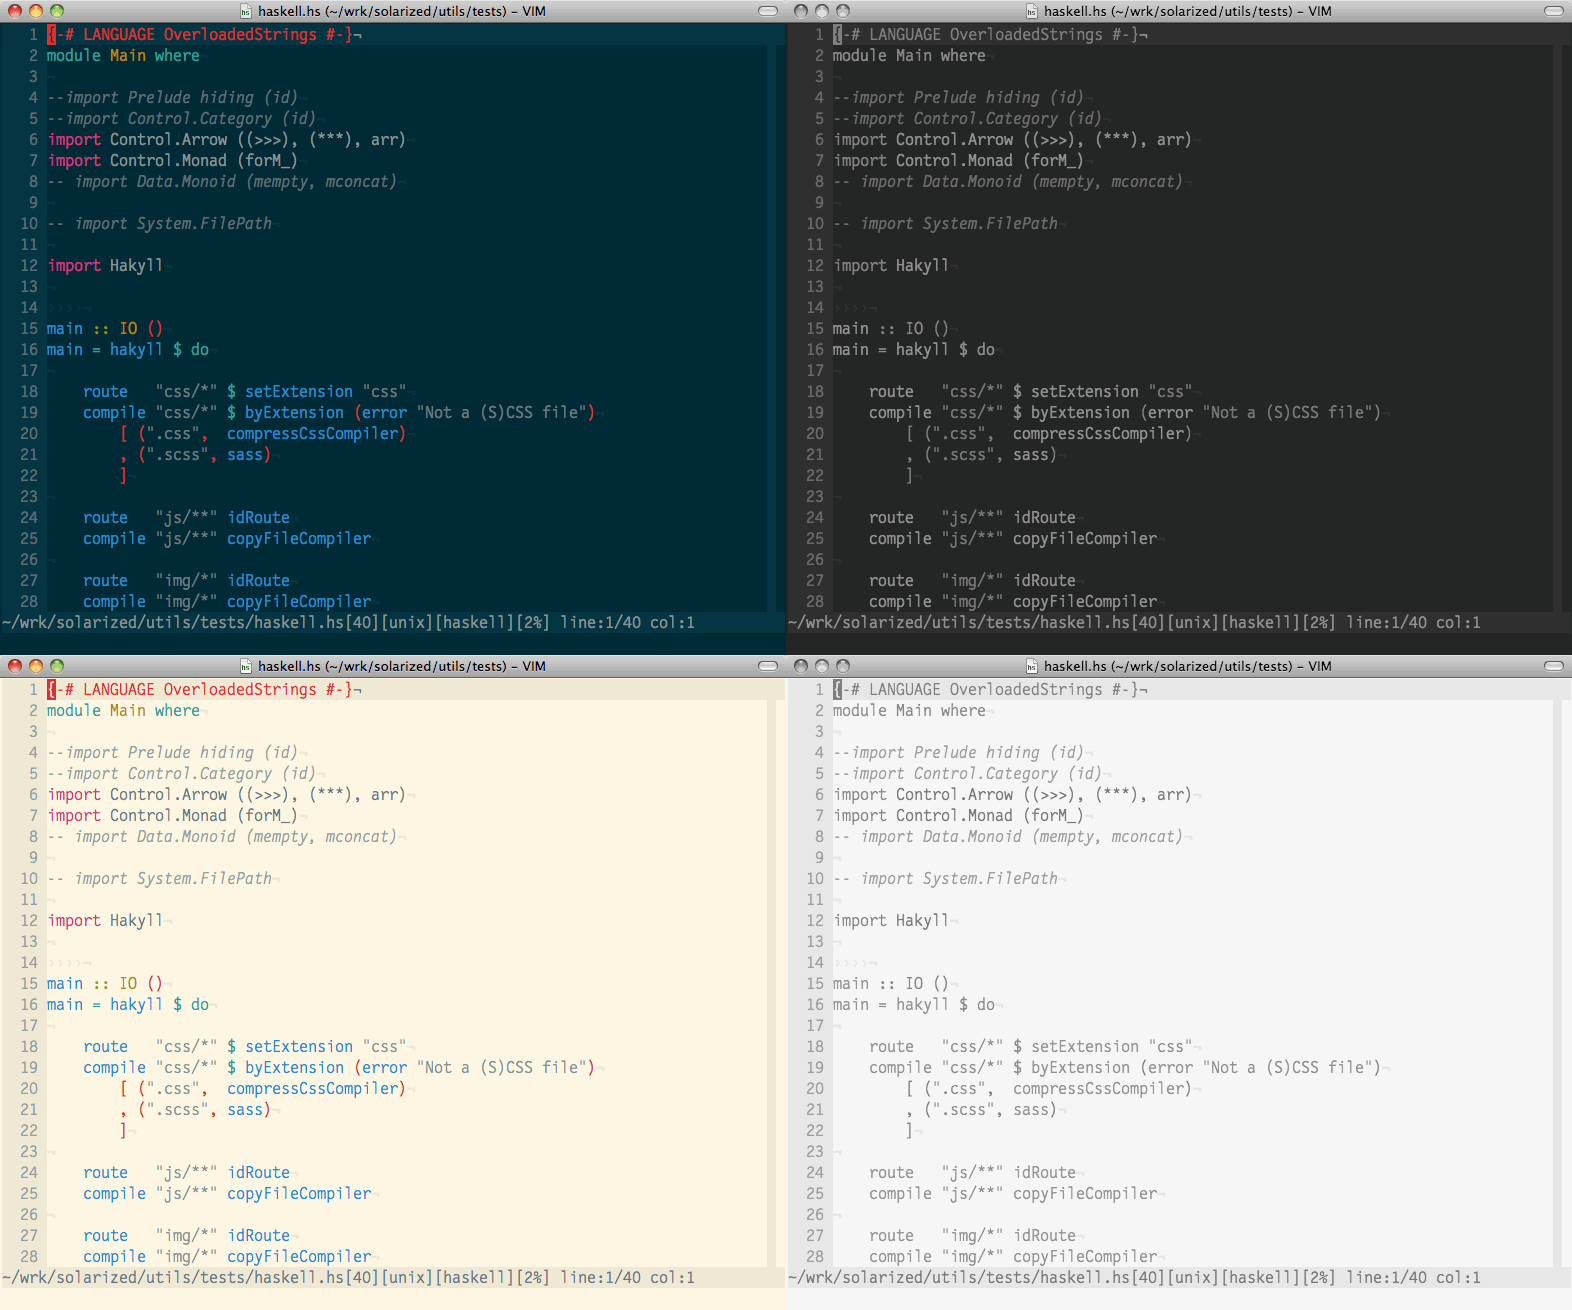Click 'copyFileCompiler' on line 28 in light gray window
Screen dimensions: 1572x1310
point(1085,1256)
